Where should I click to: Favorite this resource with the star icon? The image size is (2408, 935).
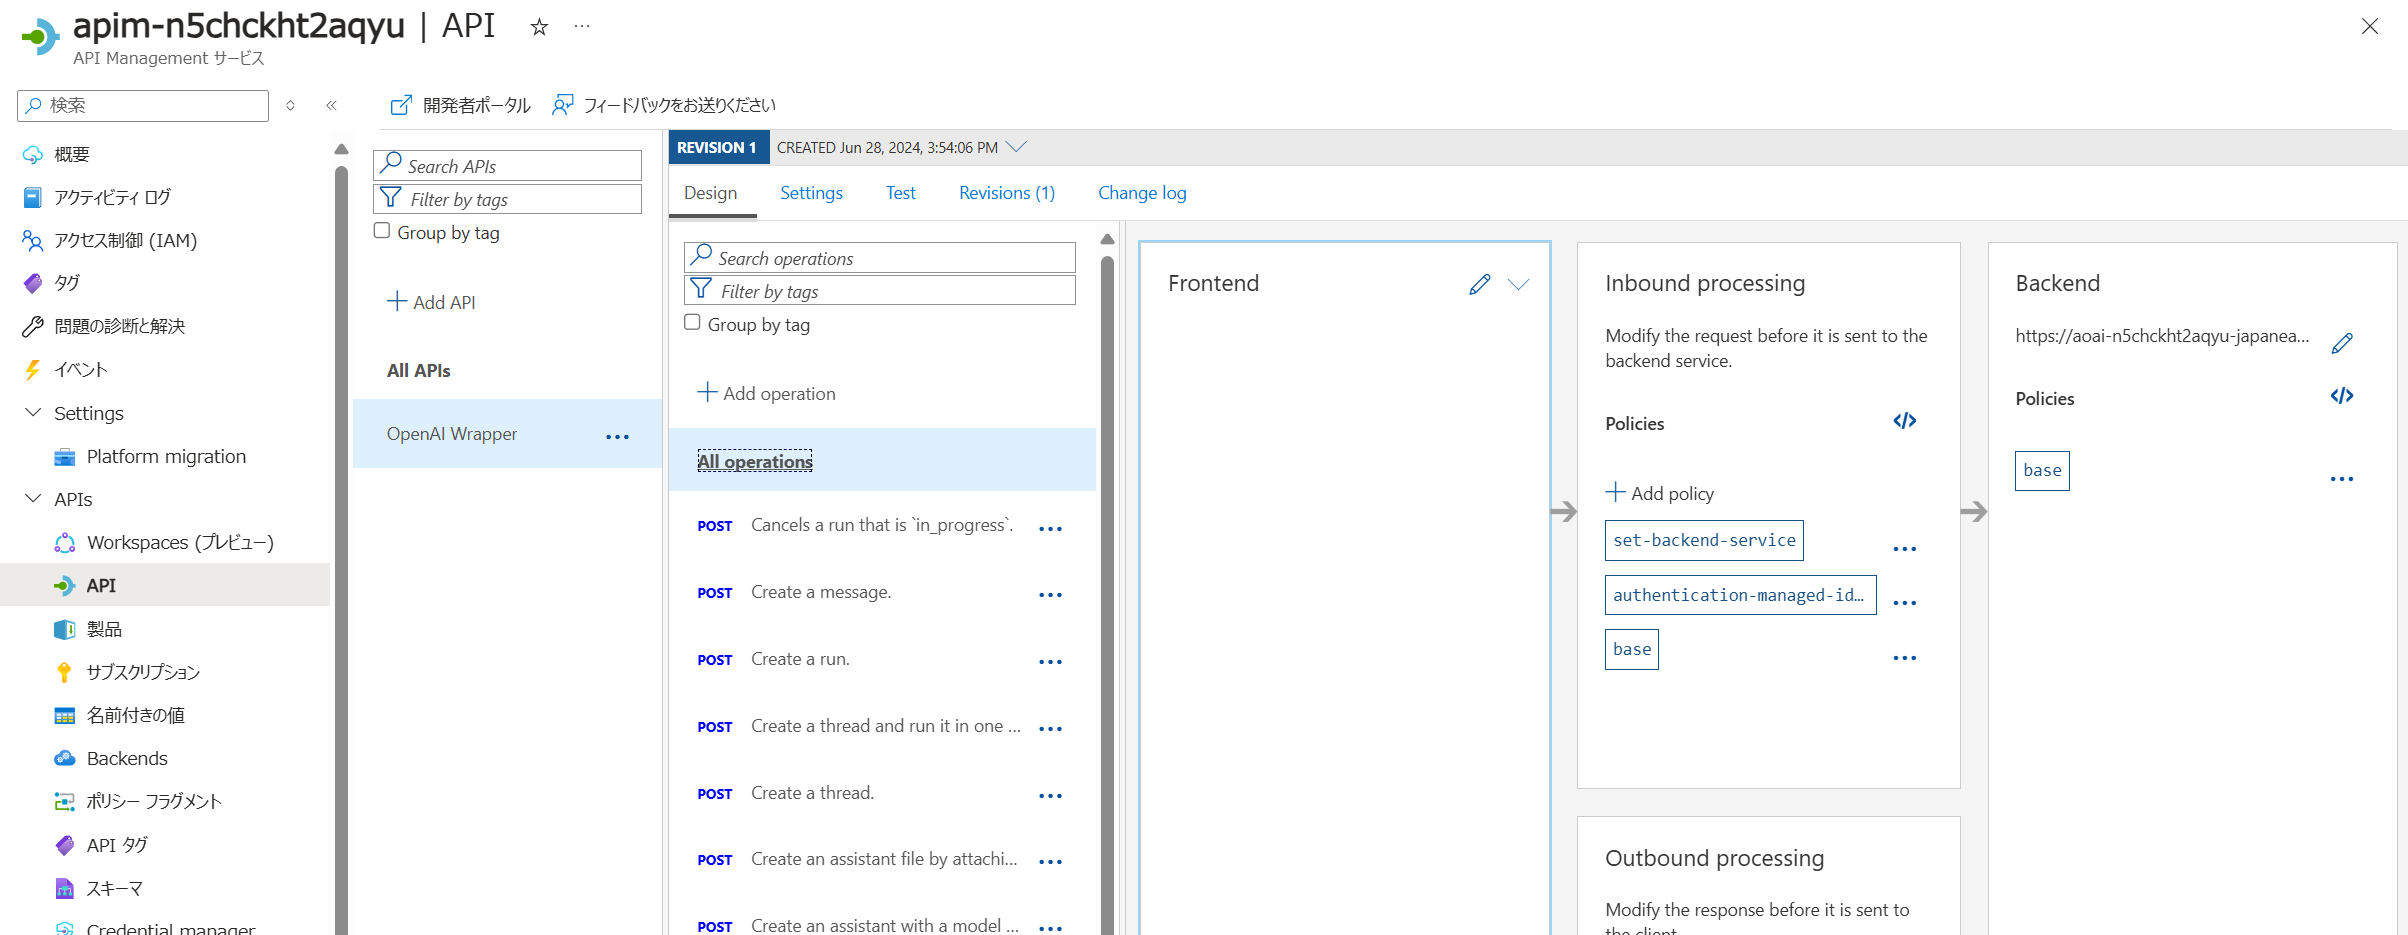(x=539, y=27)
